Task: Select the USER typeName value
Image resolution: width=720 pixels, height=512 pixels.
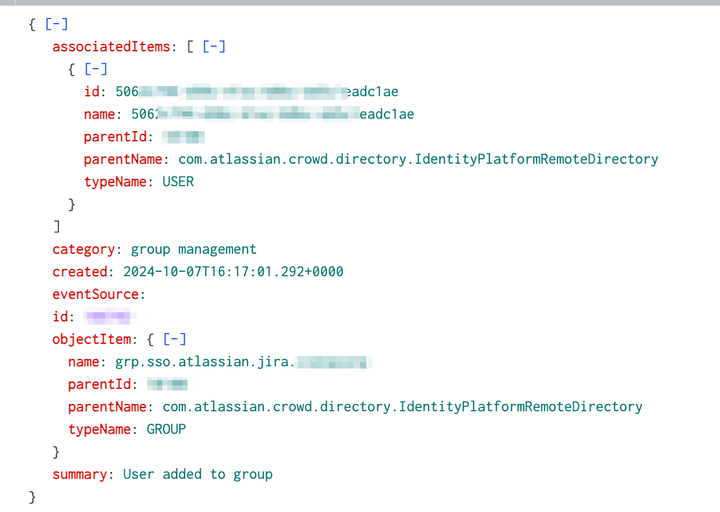Action: (178, 182)
